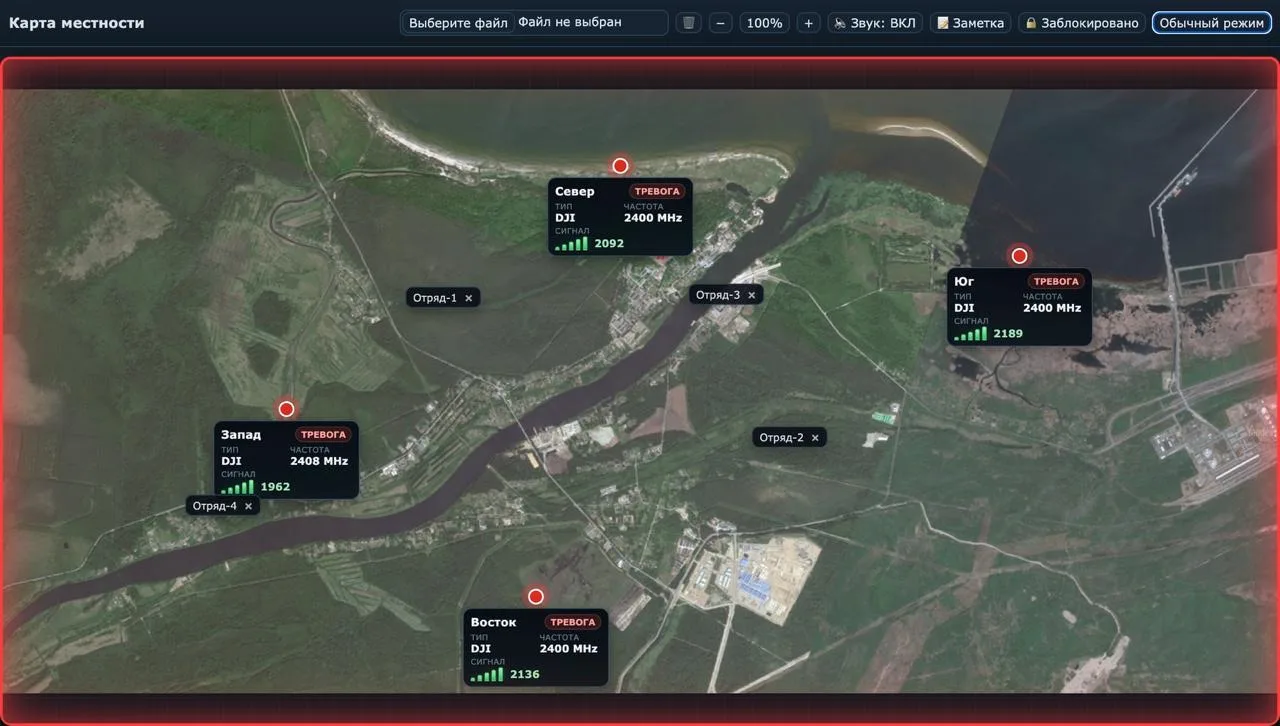Select the red Запад drone marker
The height and width of the screenshot is (726, 1280).
coord(286,409)
